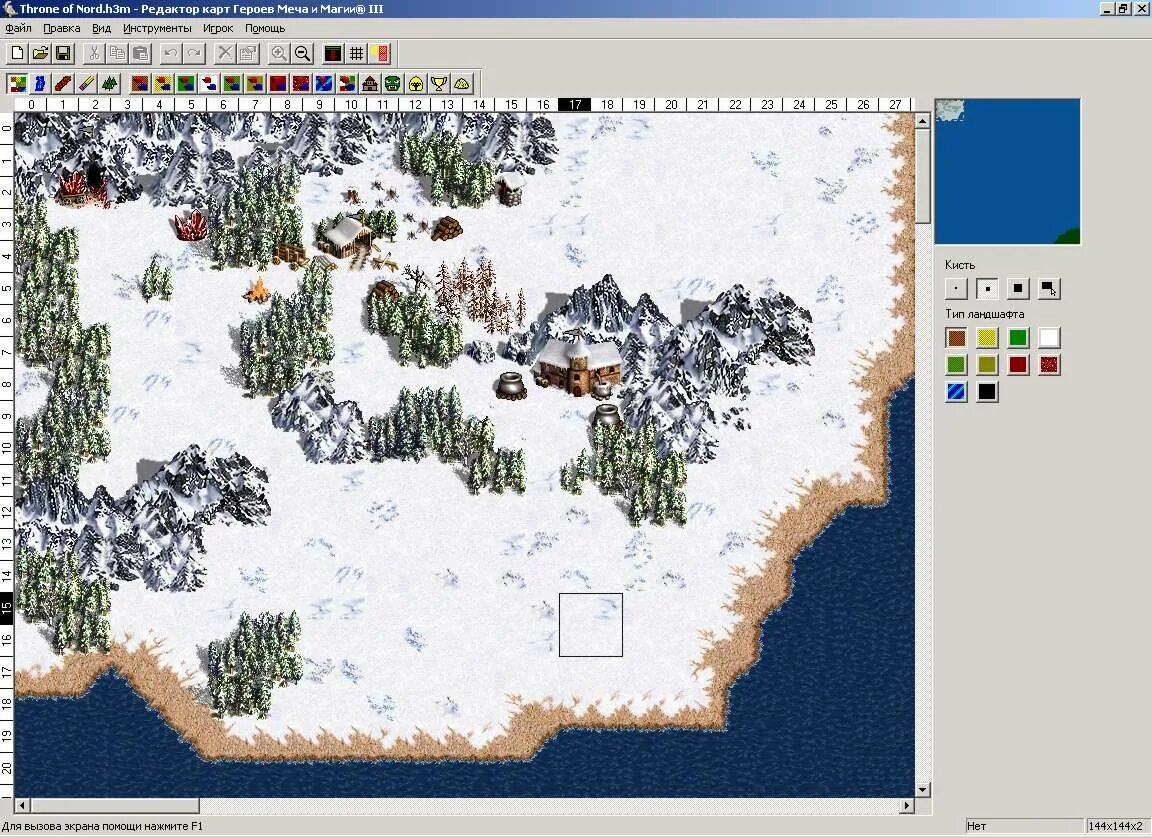
Task: Toggle the map grid icon
Action: click(x=356, y=54)
